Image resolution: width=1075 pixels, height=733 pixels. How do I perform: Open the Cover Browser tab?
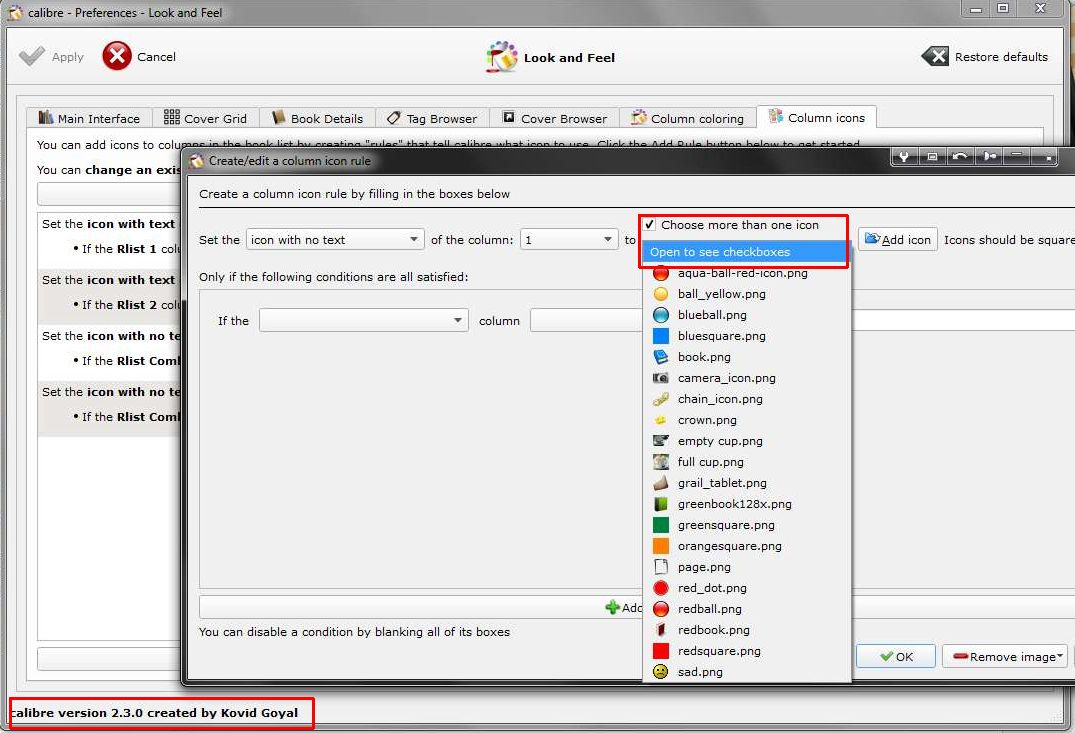(x=555, y=119)
